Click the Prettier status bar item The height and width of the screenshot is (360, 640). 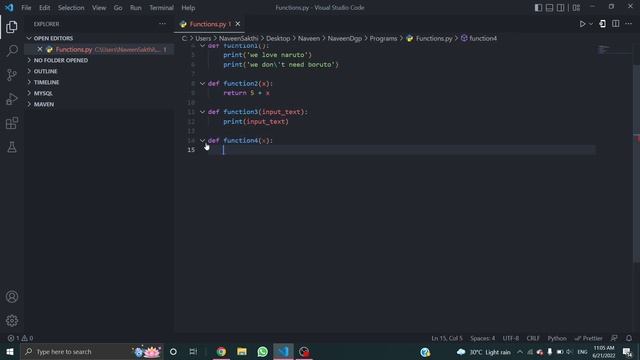[x=588, y=338]
